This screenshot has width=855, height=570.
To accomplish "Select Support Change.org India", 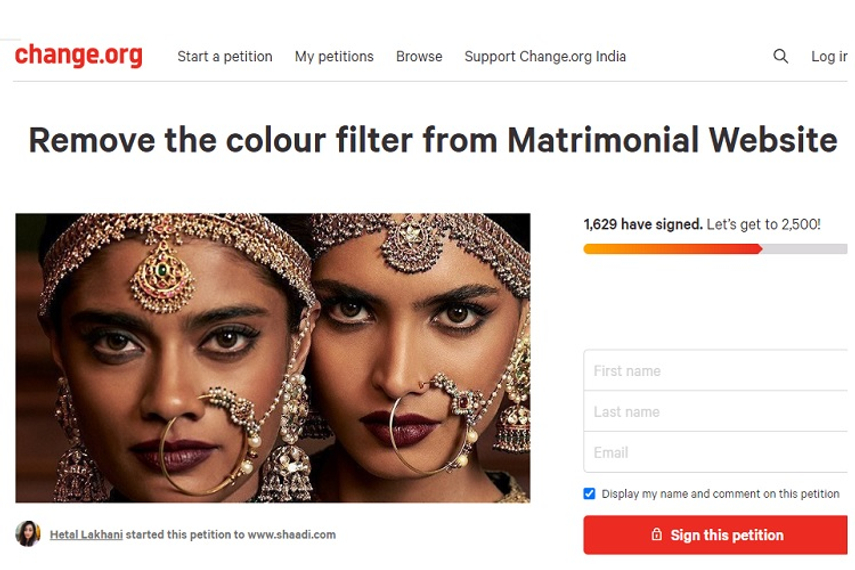I will coord(545,57).
